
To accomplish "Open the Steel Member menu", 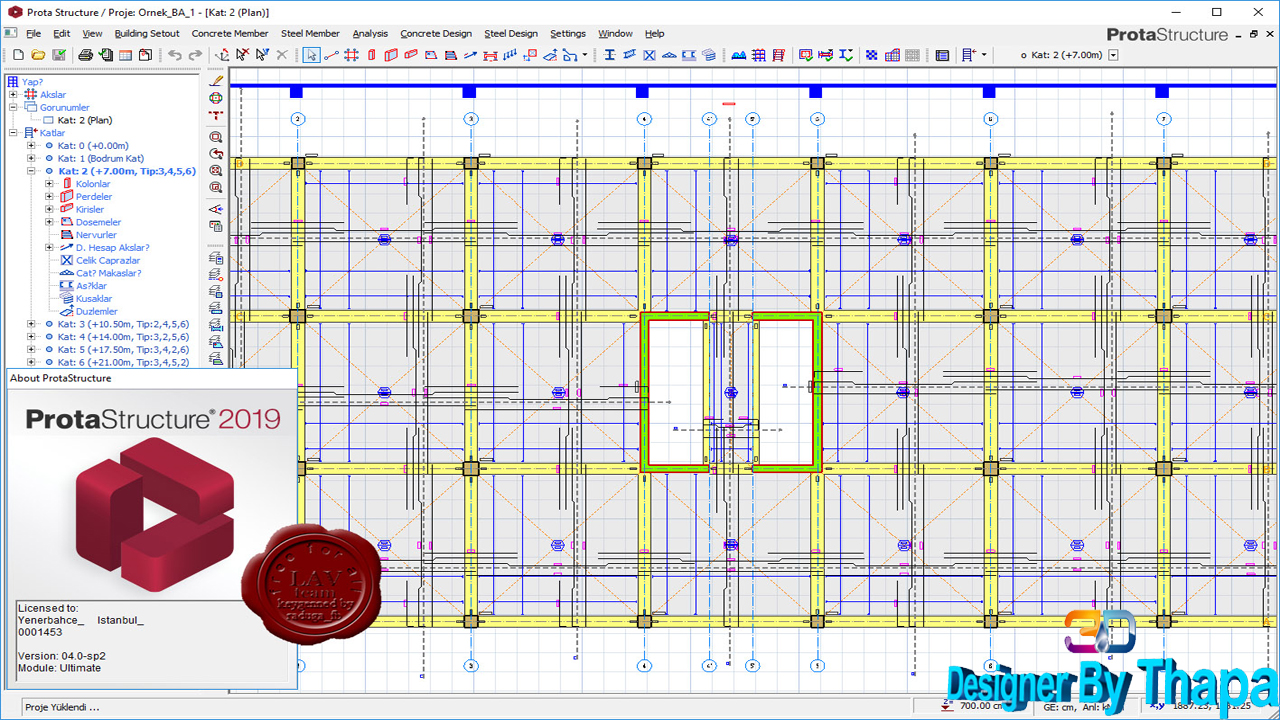I will coord(310,34).
